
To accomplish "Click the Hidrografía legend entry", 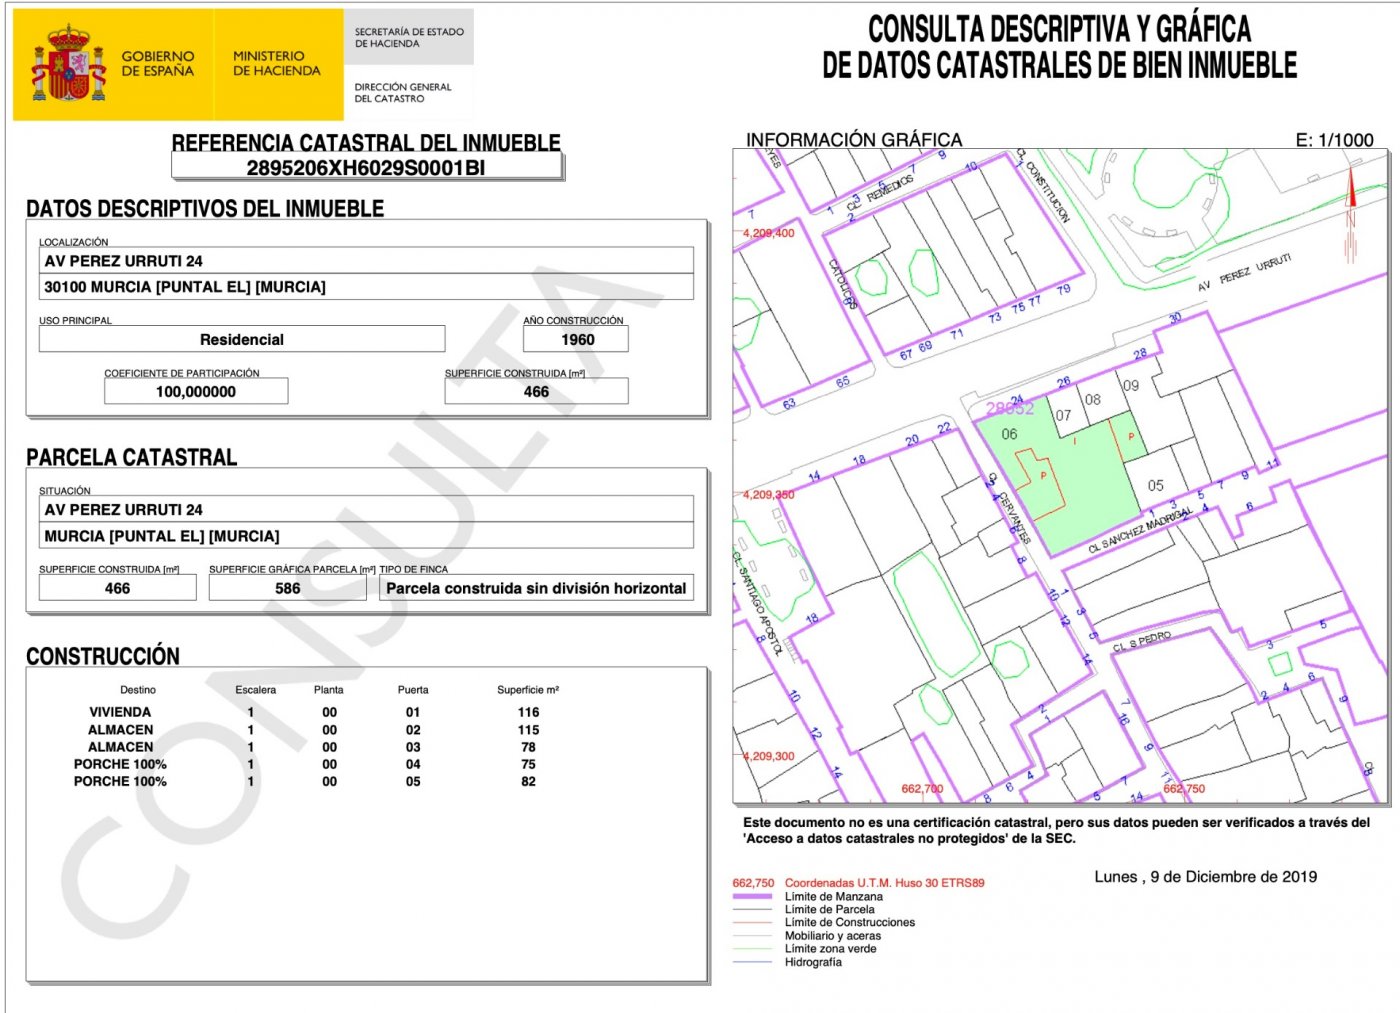I will click(812, 962).
